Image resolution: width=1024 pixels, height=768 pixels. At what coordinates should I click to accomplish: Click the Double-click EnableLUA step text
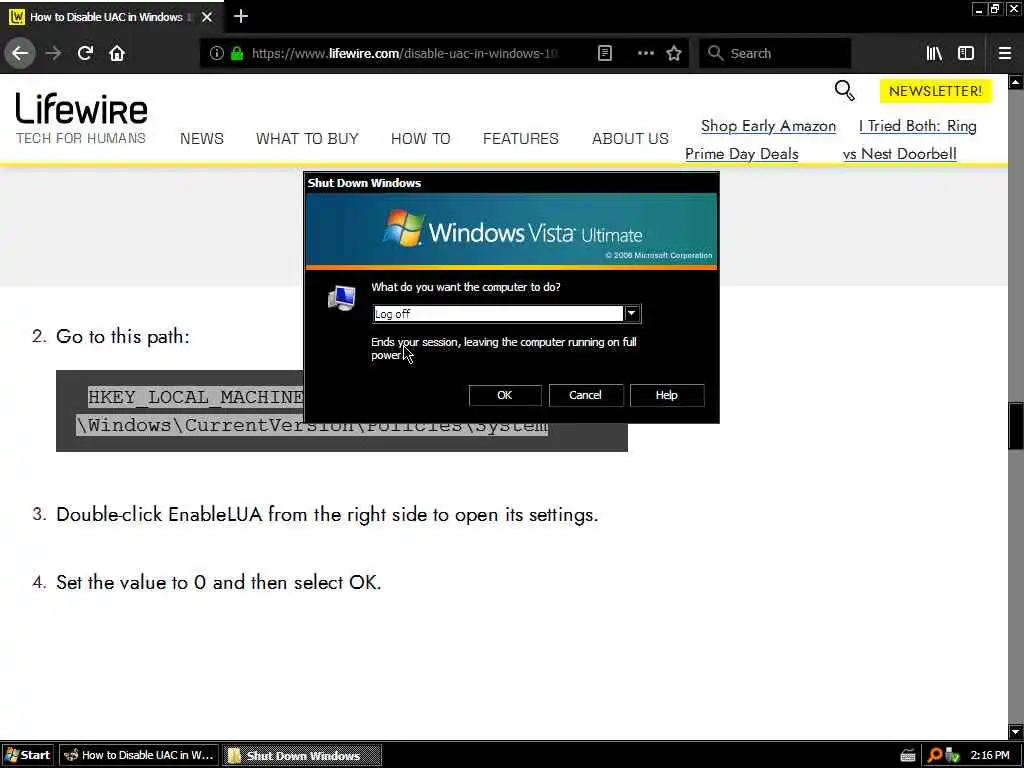click(x=327, y=515)
